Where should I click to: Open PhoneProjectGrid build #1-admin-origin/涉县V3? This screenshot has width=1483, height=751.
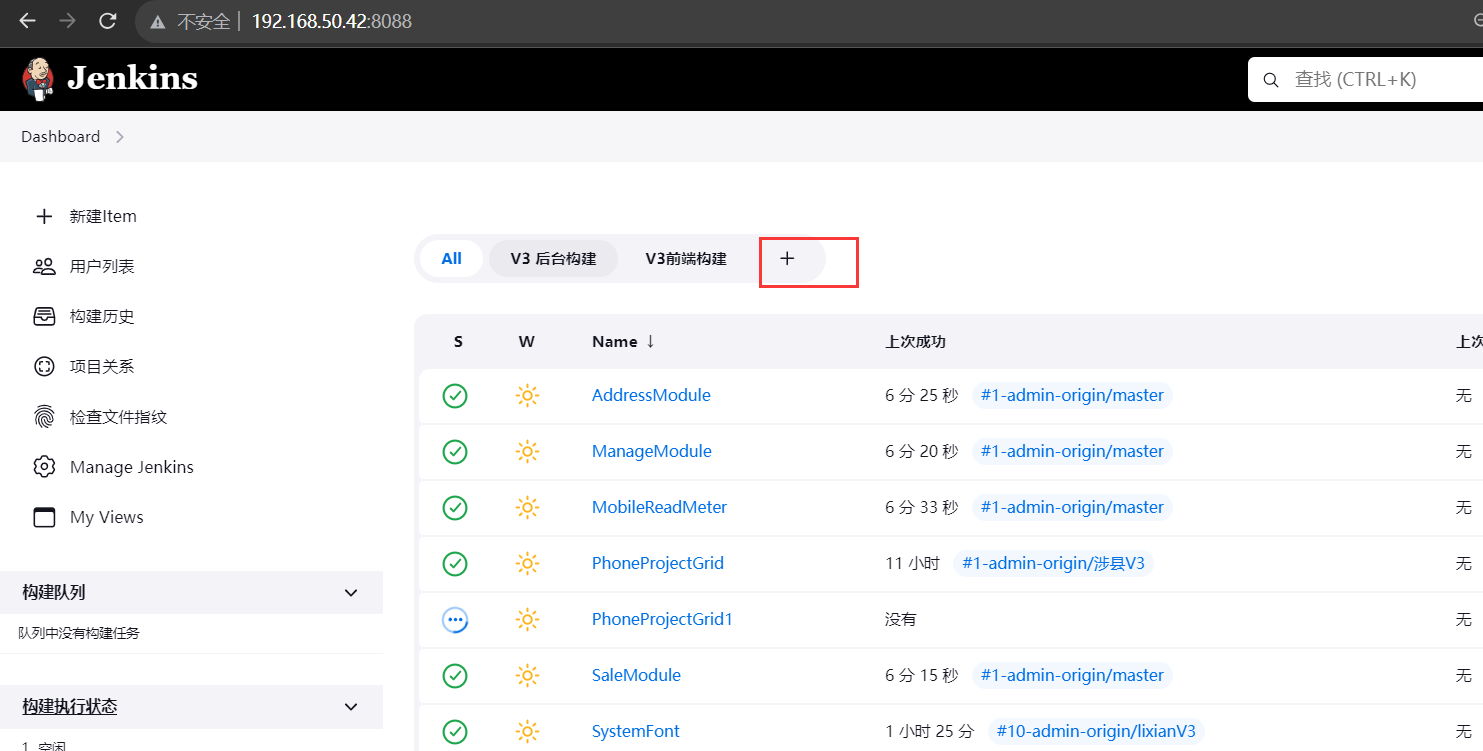[x=1053, y=563]
